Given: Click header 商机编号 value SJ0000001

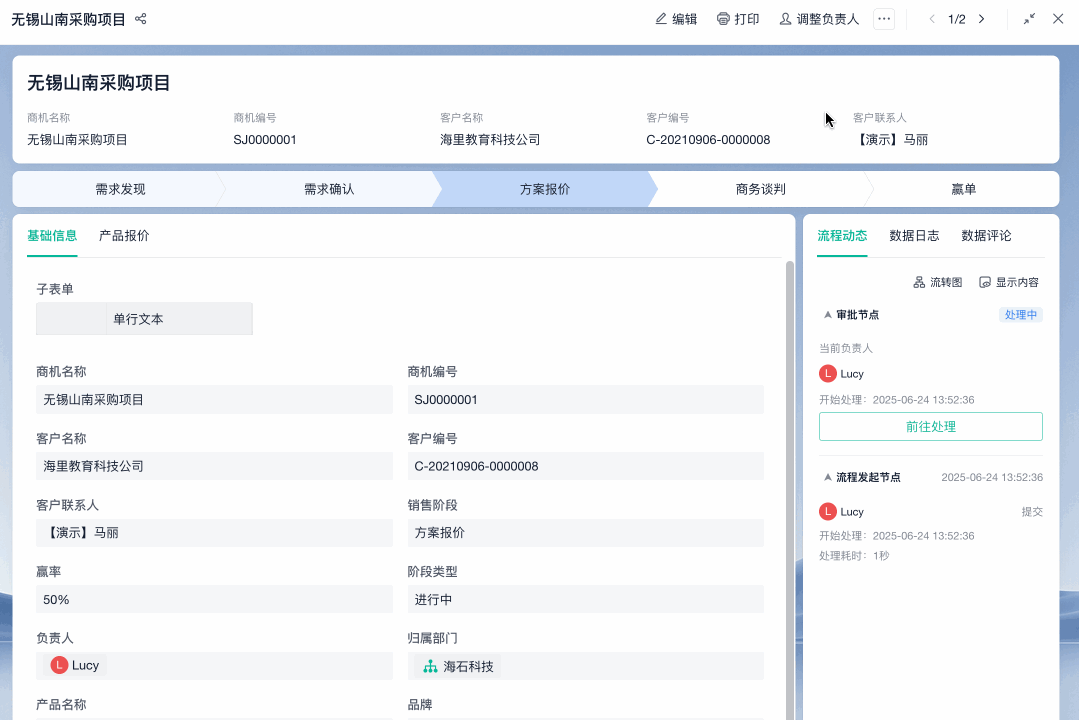Looking at the screenshot, I should coord(265,140).
